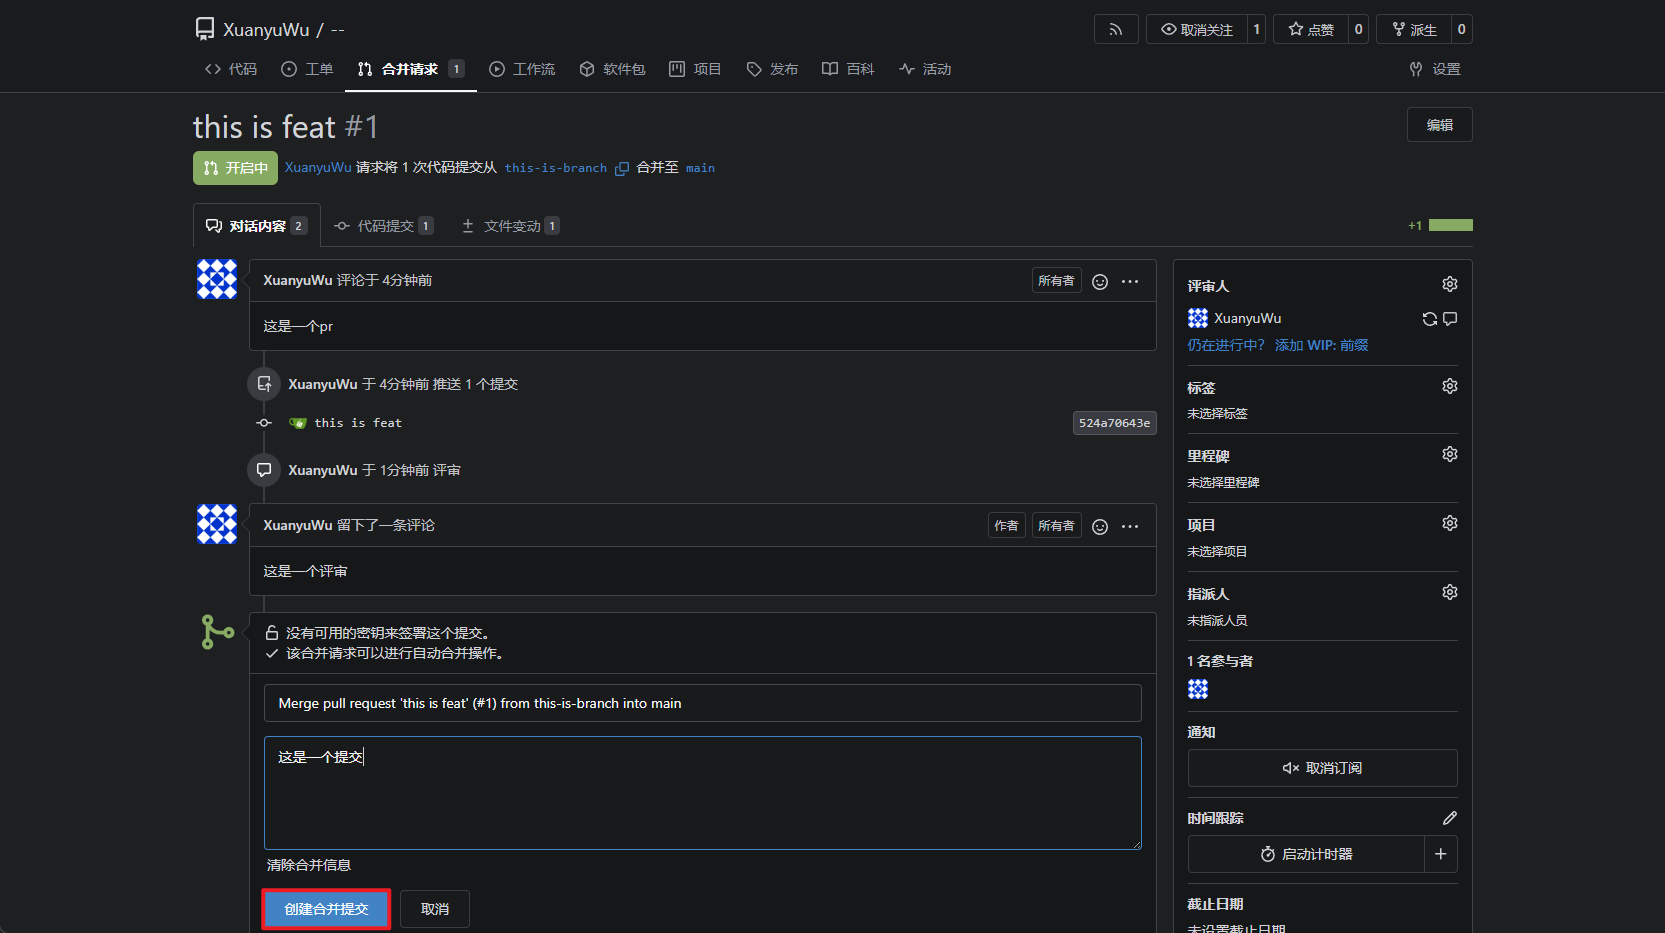Open labels gear selector
This screenshot has height=933, width=1665.
tap(1449, 387)
